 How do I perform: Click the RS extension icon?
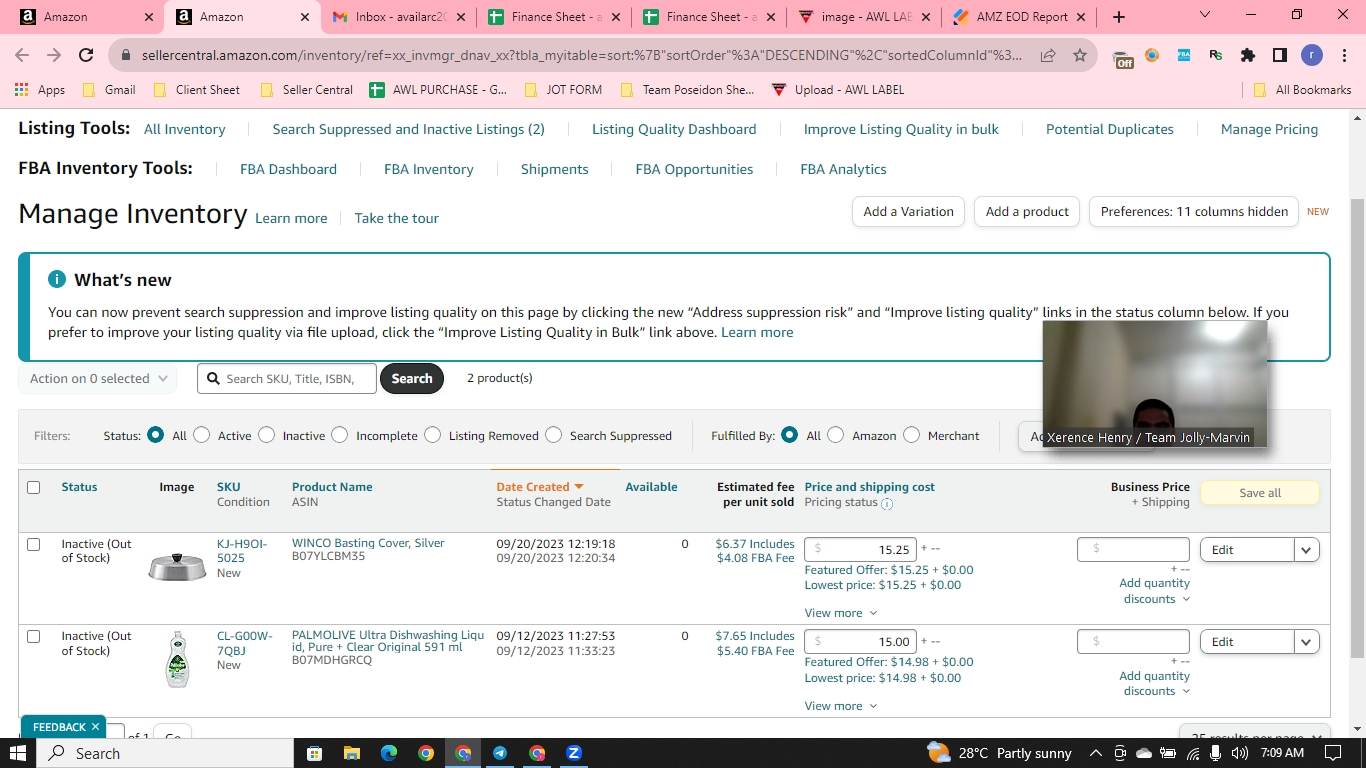[1216, 56]
